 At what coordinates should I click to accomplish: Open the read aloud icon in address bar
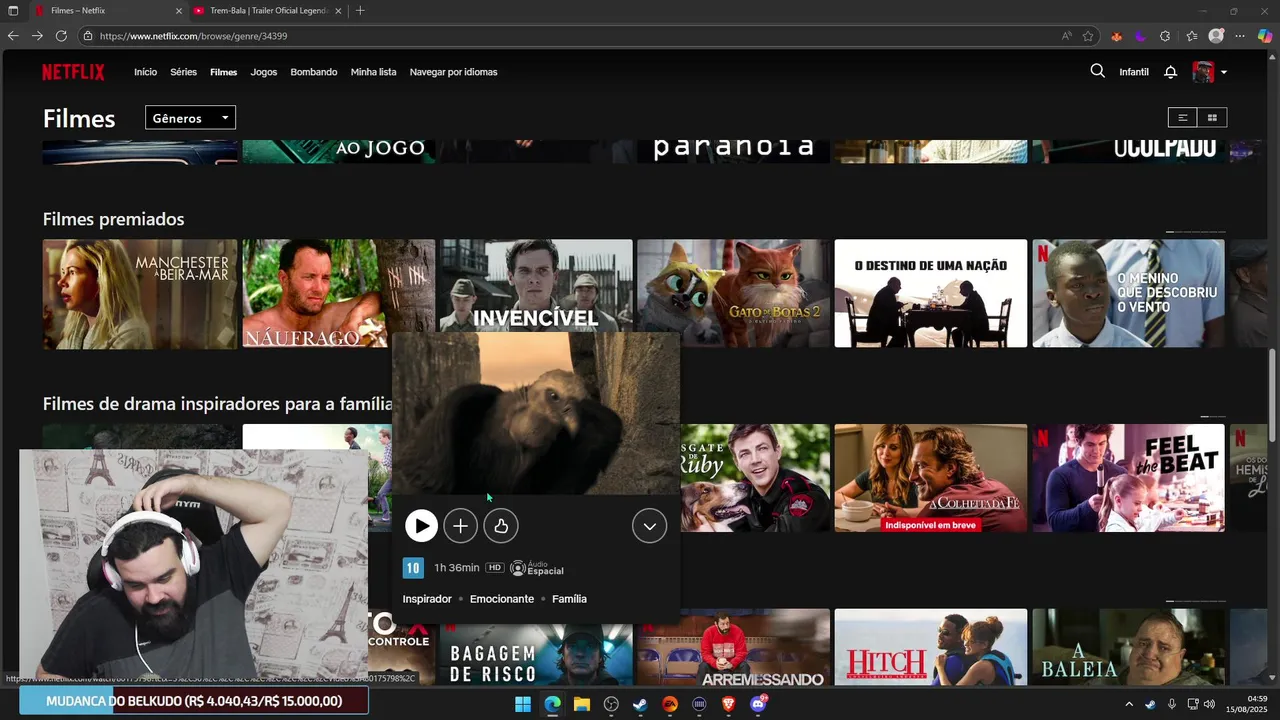(x=1067, y=36)
